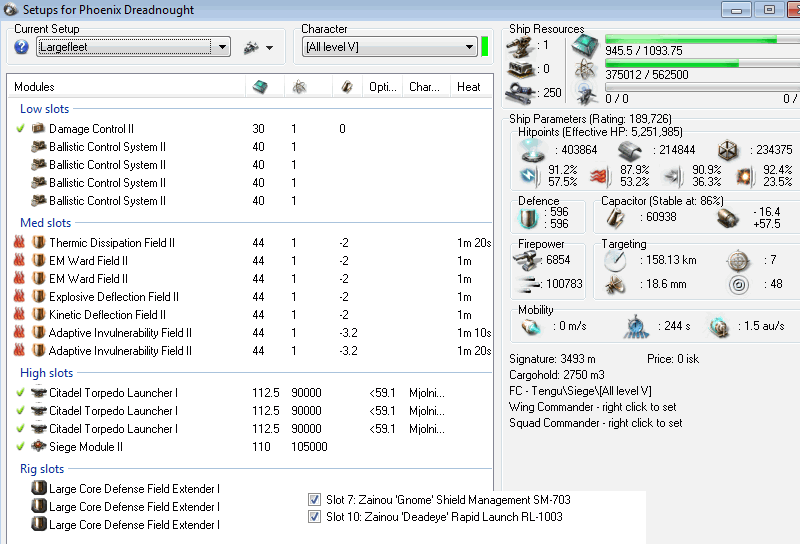Toggle the green active checkmark on Damage Control II
The height and width of the screenshot is (544, 800).
tap(20, 129)
